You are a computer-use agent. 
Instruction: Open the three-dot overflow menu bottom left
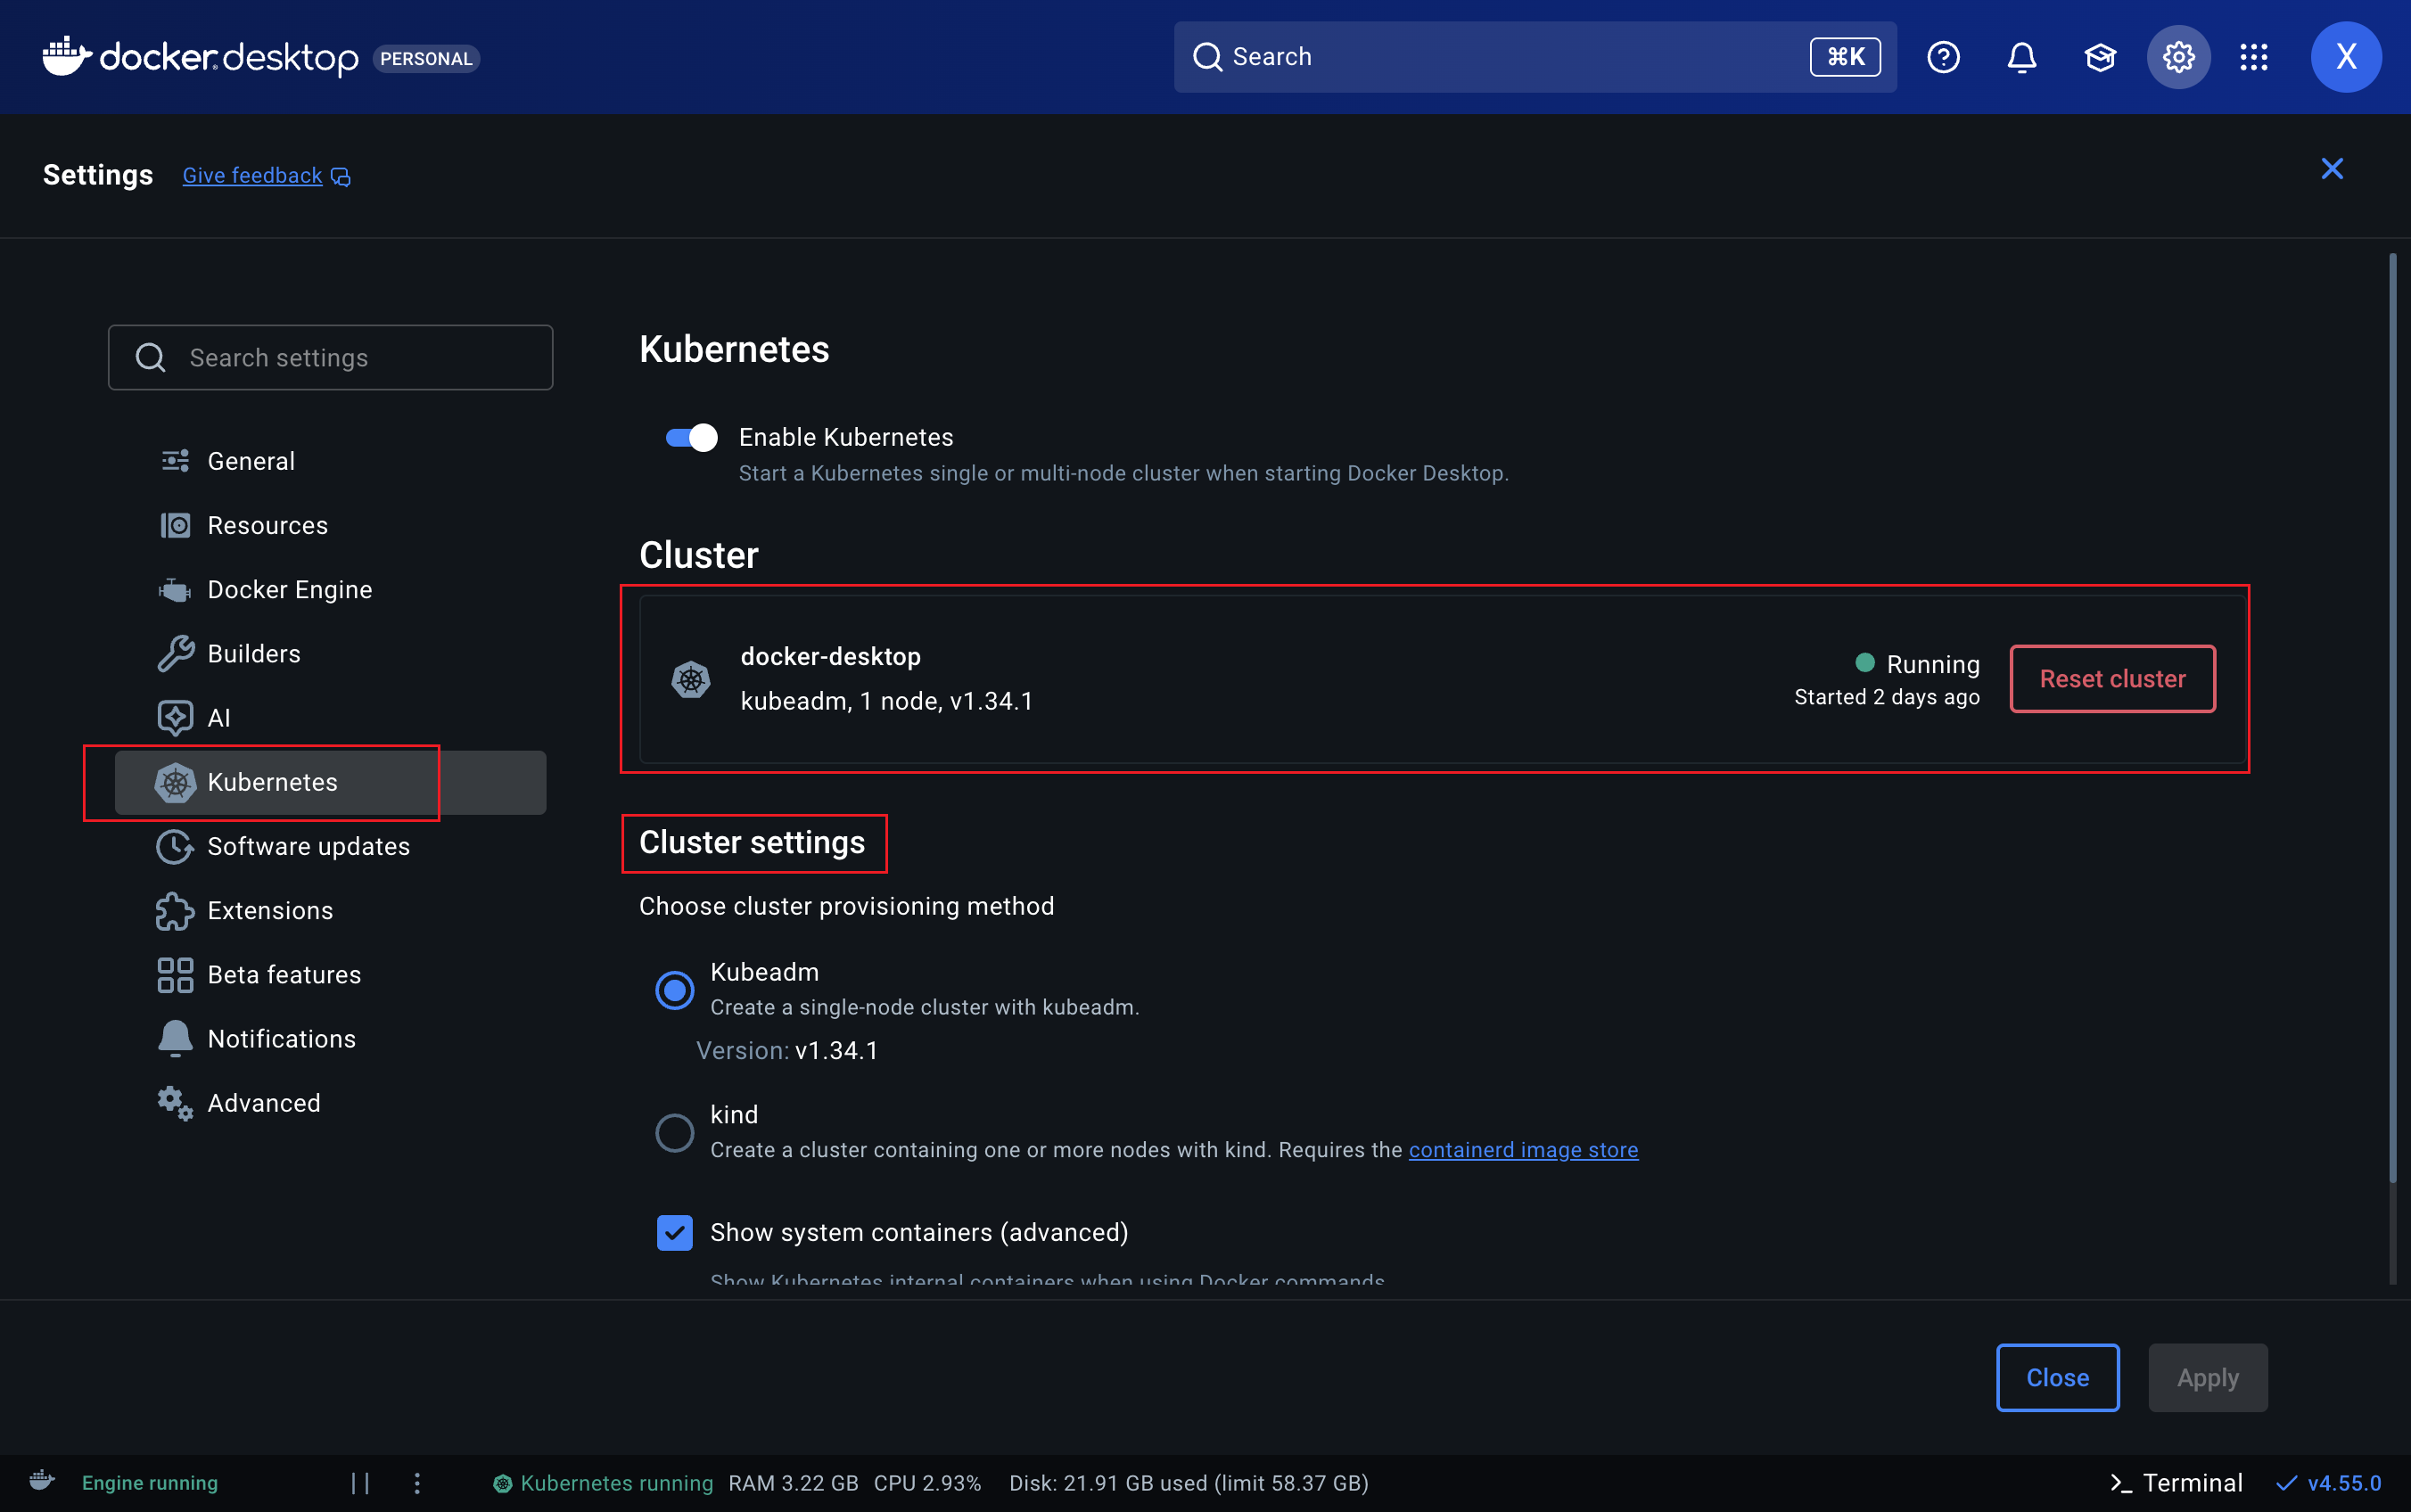417,1483
